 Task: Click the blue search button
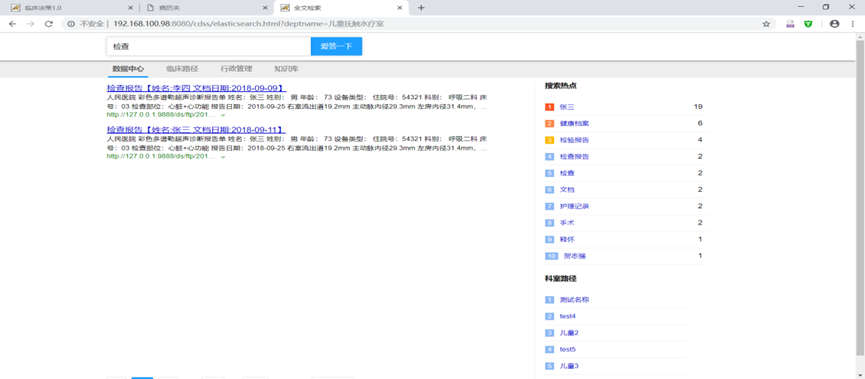337,47
